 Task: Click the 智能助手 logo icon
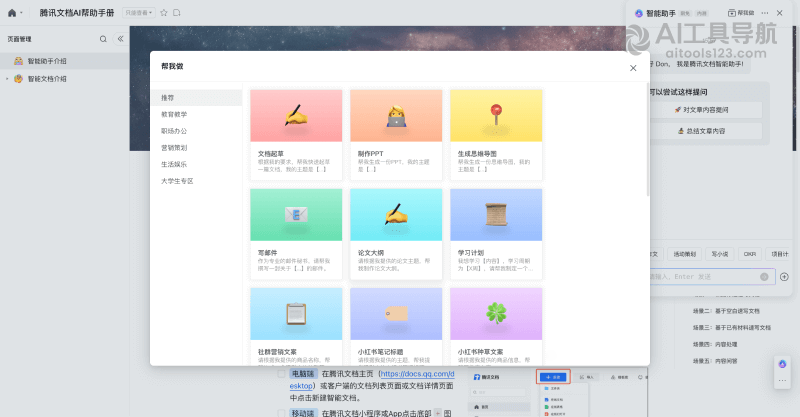[639, 13]
